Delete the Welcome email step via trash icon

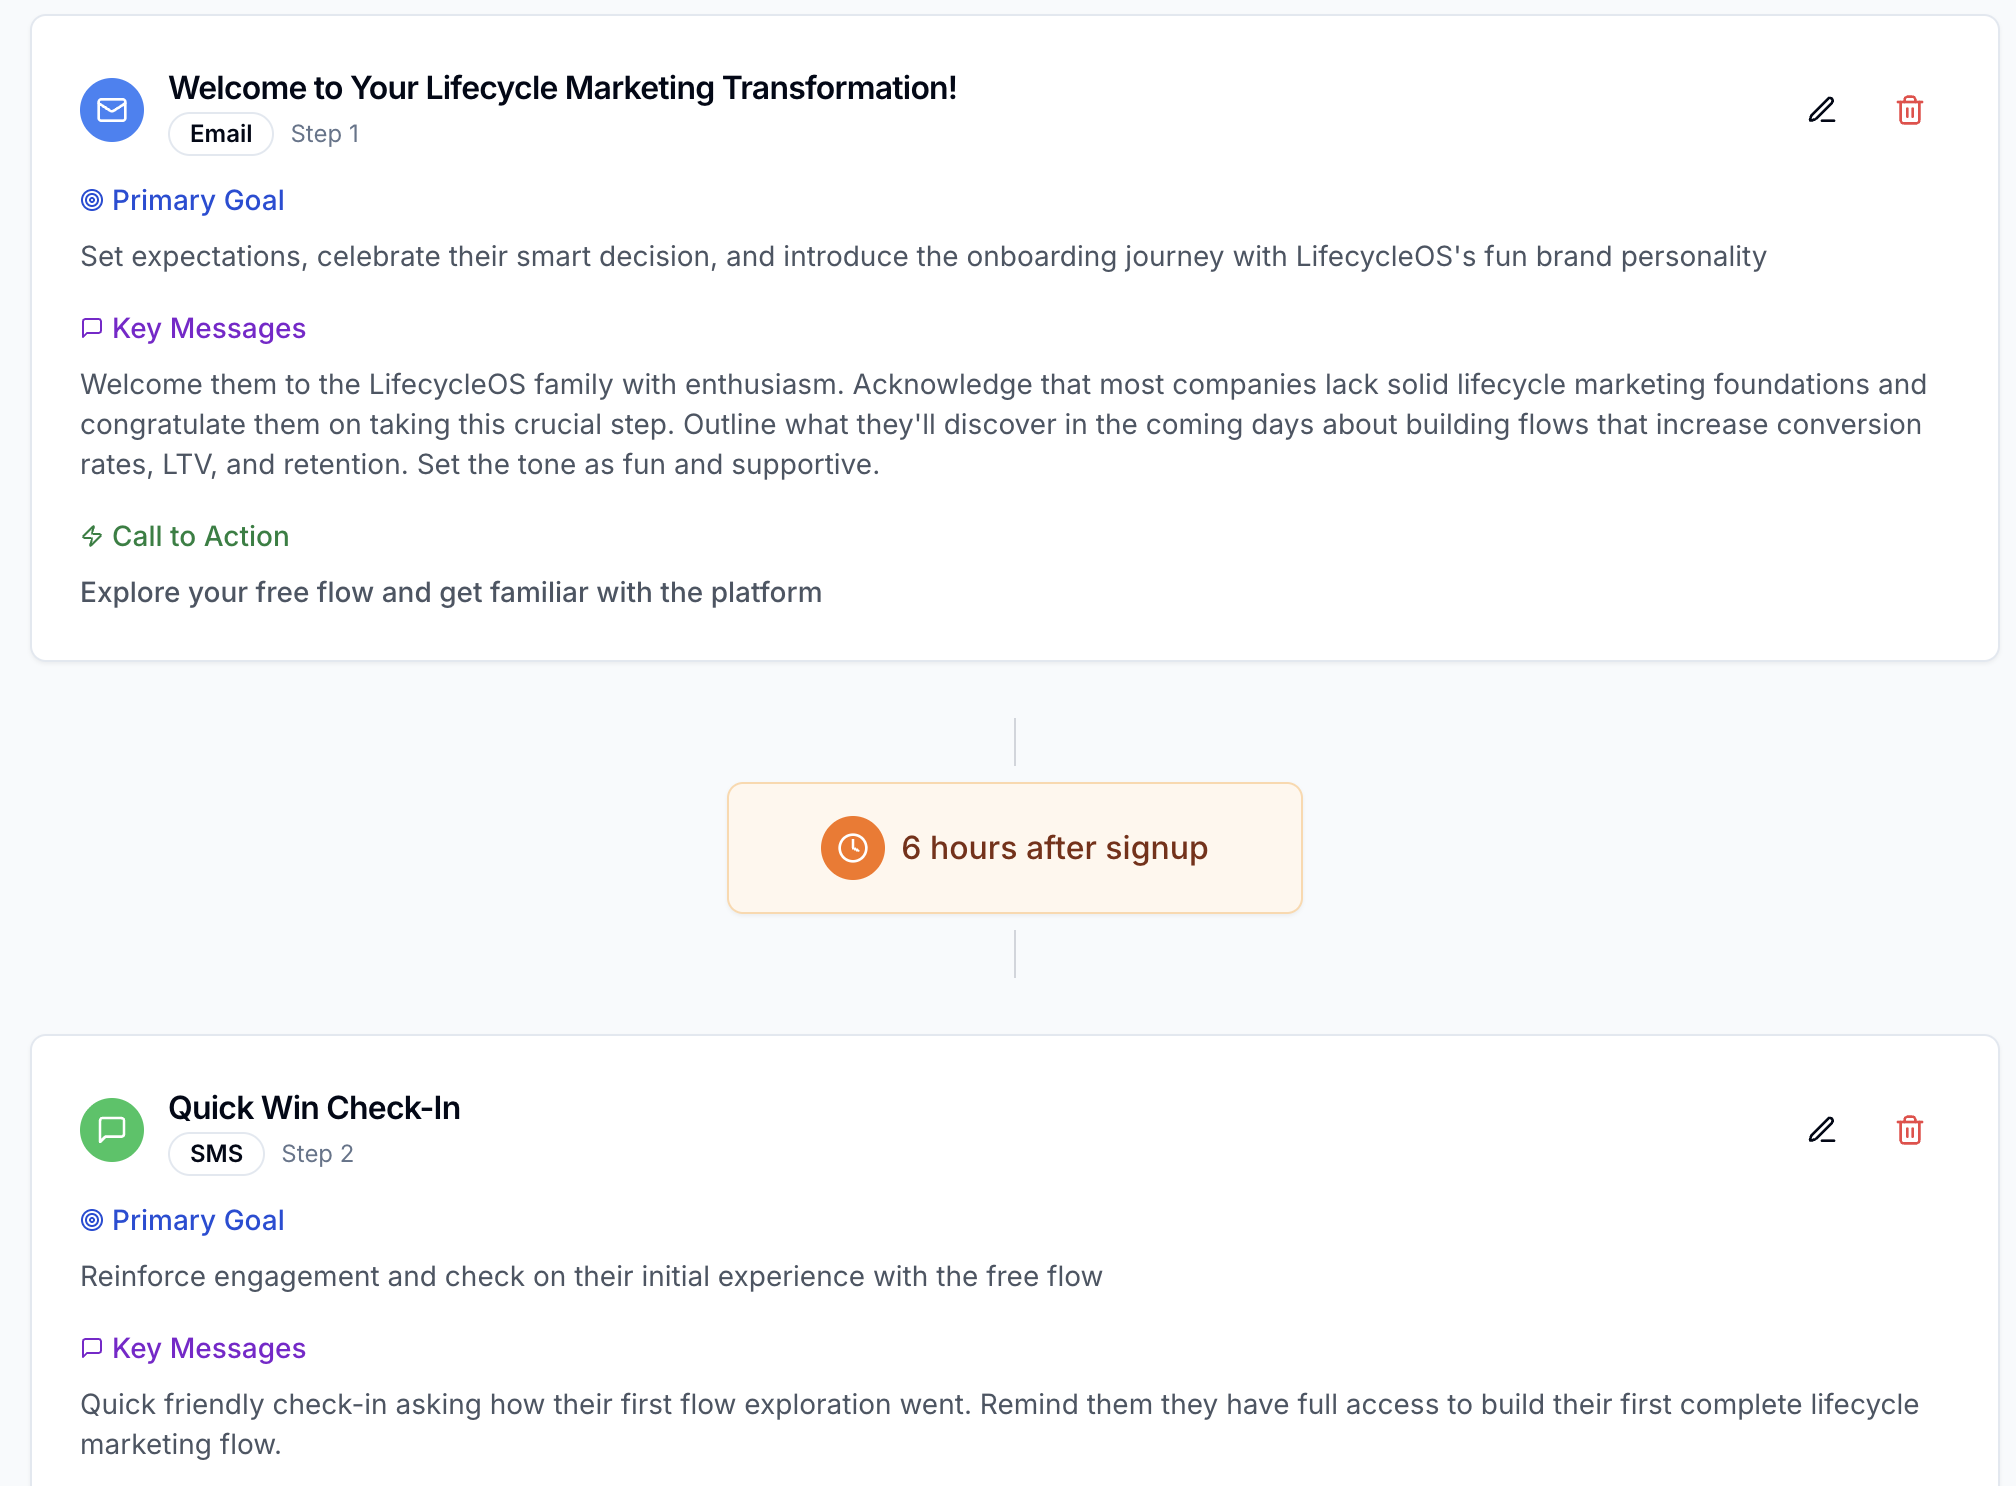[x=1909, y=110]
